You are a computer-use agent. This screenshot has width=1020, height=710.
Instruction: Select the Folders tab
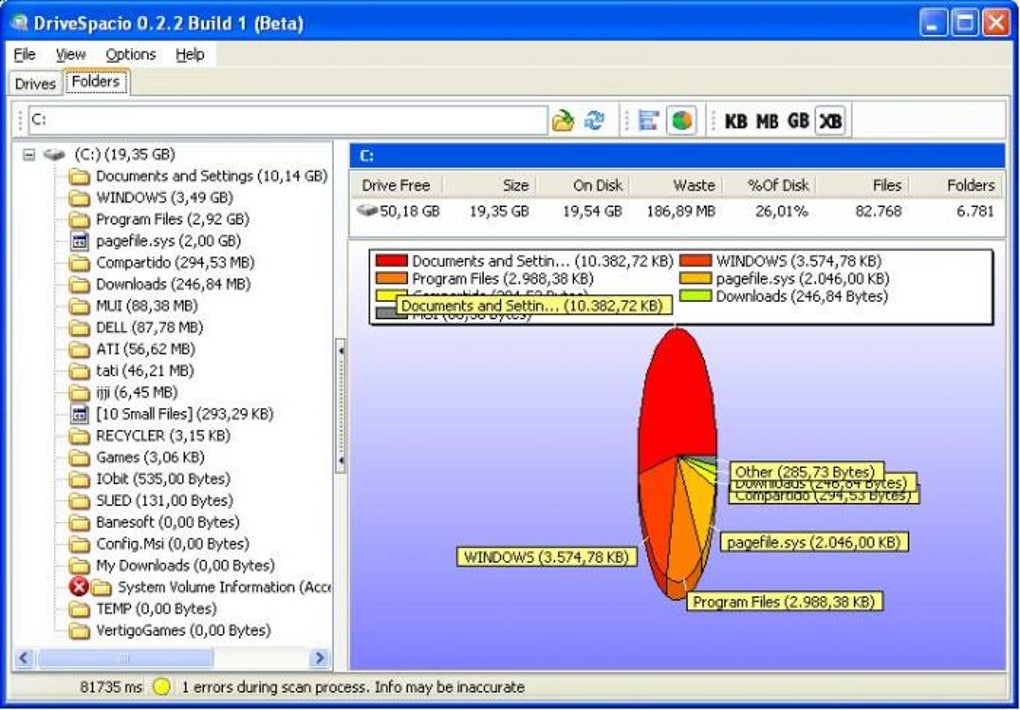tap(96, 81)
